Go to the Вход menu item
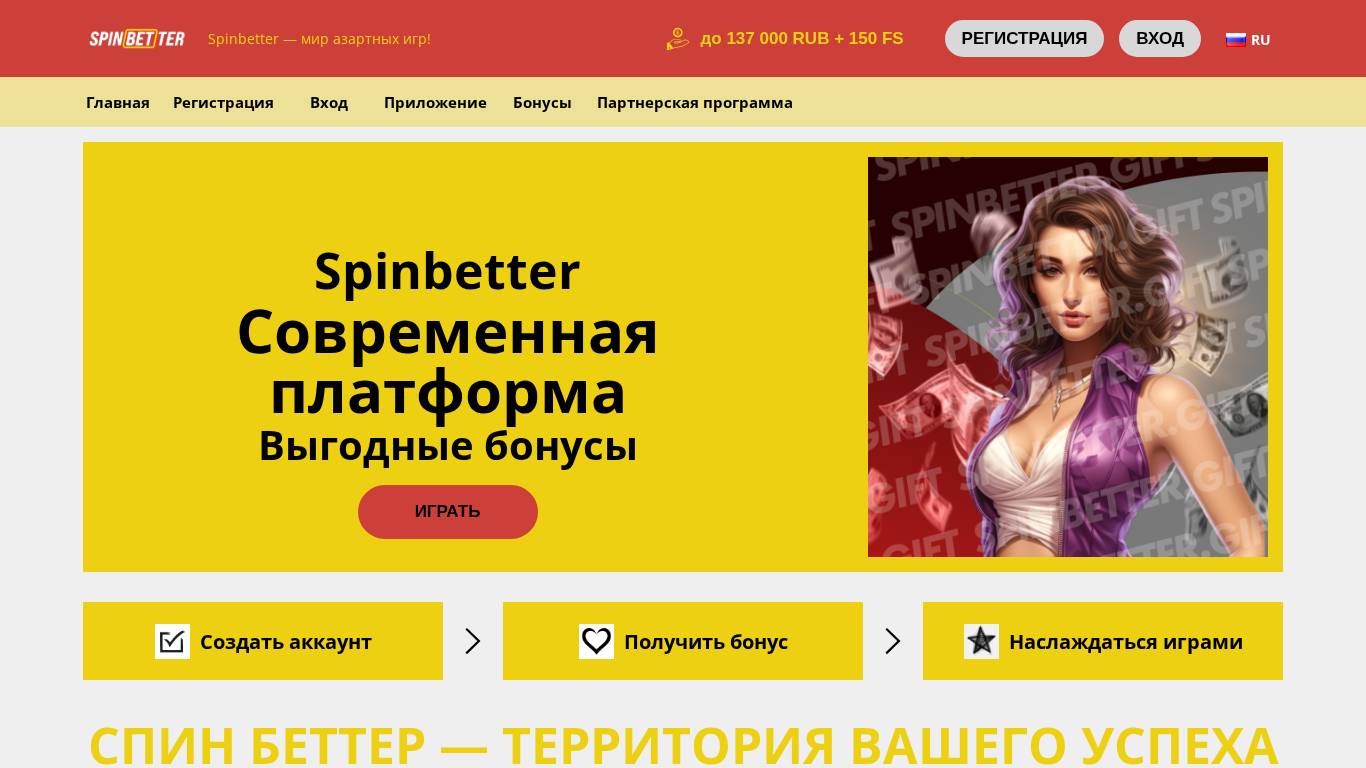 pos(329,102)
